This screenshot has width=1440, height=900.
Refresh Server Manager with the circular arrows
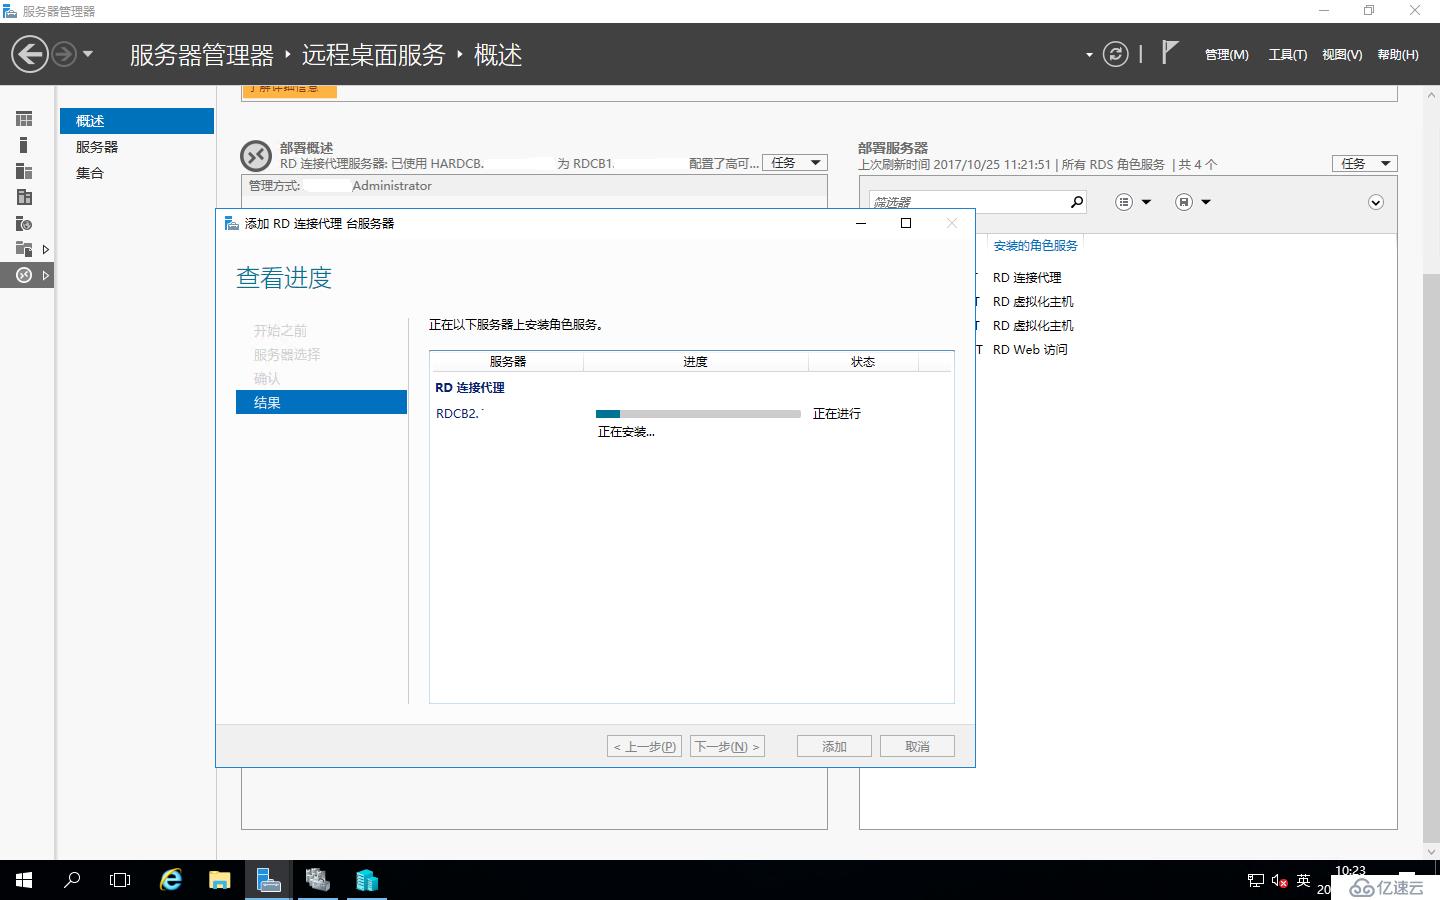1115,54
